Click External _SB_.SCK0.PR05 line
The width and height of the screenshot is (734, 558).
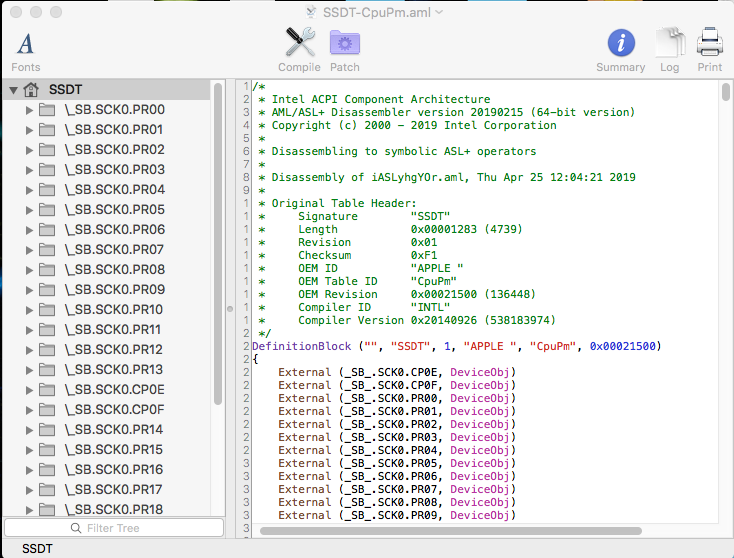pyautogui.click(x=397, y=463)
